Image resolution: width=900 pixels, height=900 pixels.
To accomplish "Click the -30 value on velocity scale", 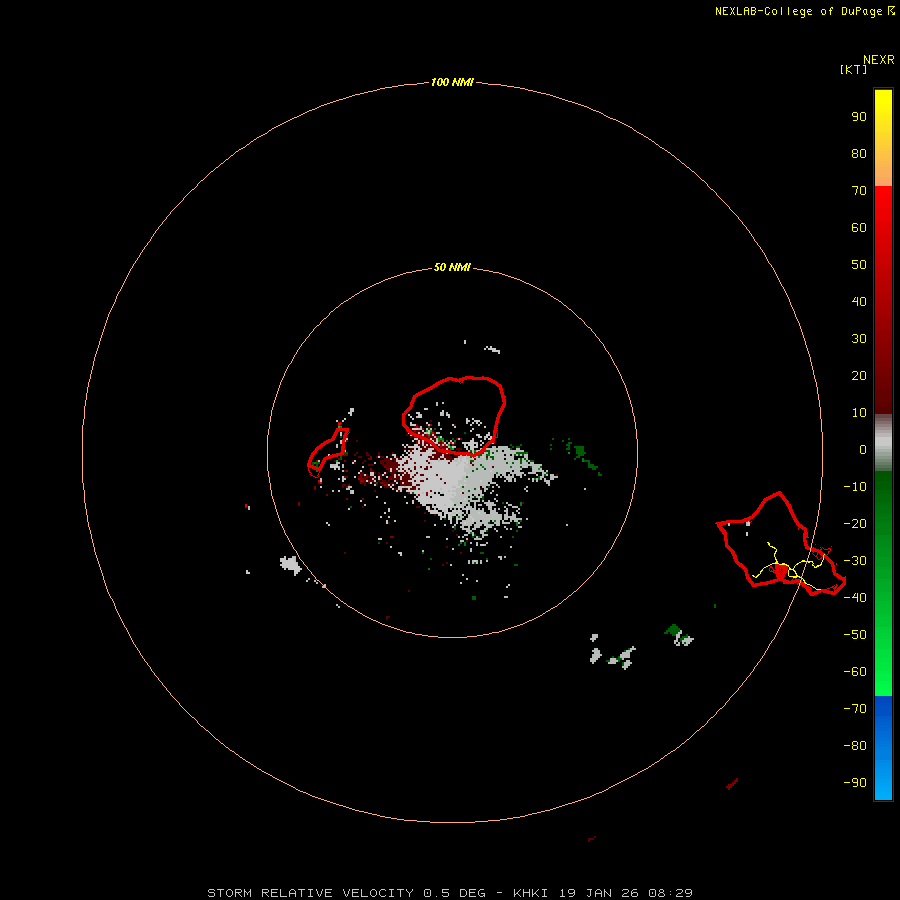I will tap(855, 561).
